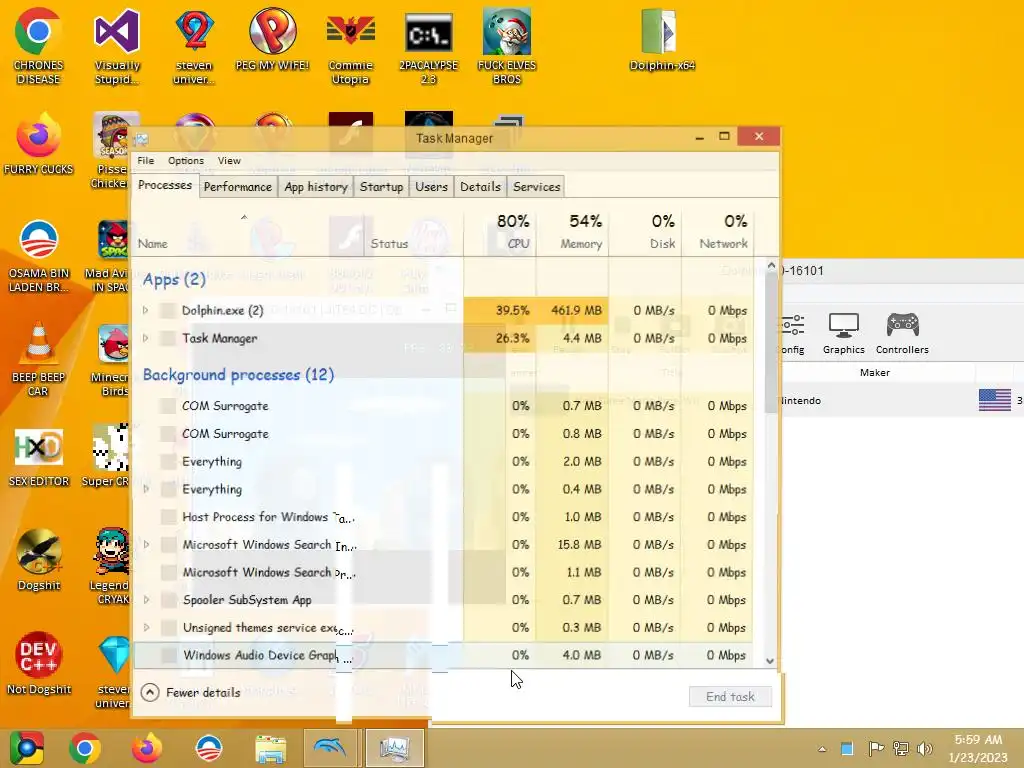The image size is (1024, 768).
Task: Switch to the Details tab
Action: click(480, 187)
